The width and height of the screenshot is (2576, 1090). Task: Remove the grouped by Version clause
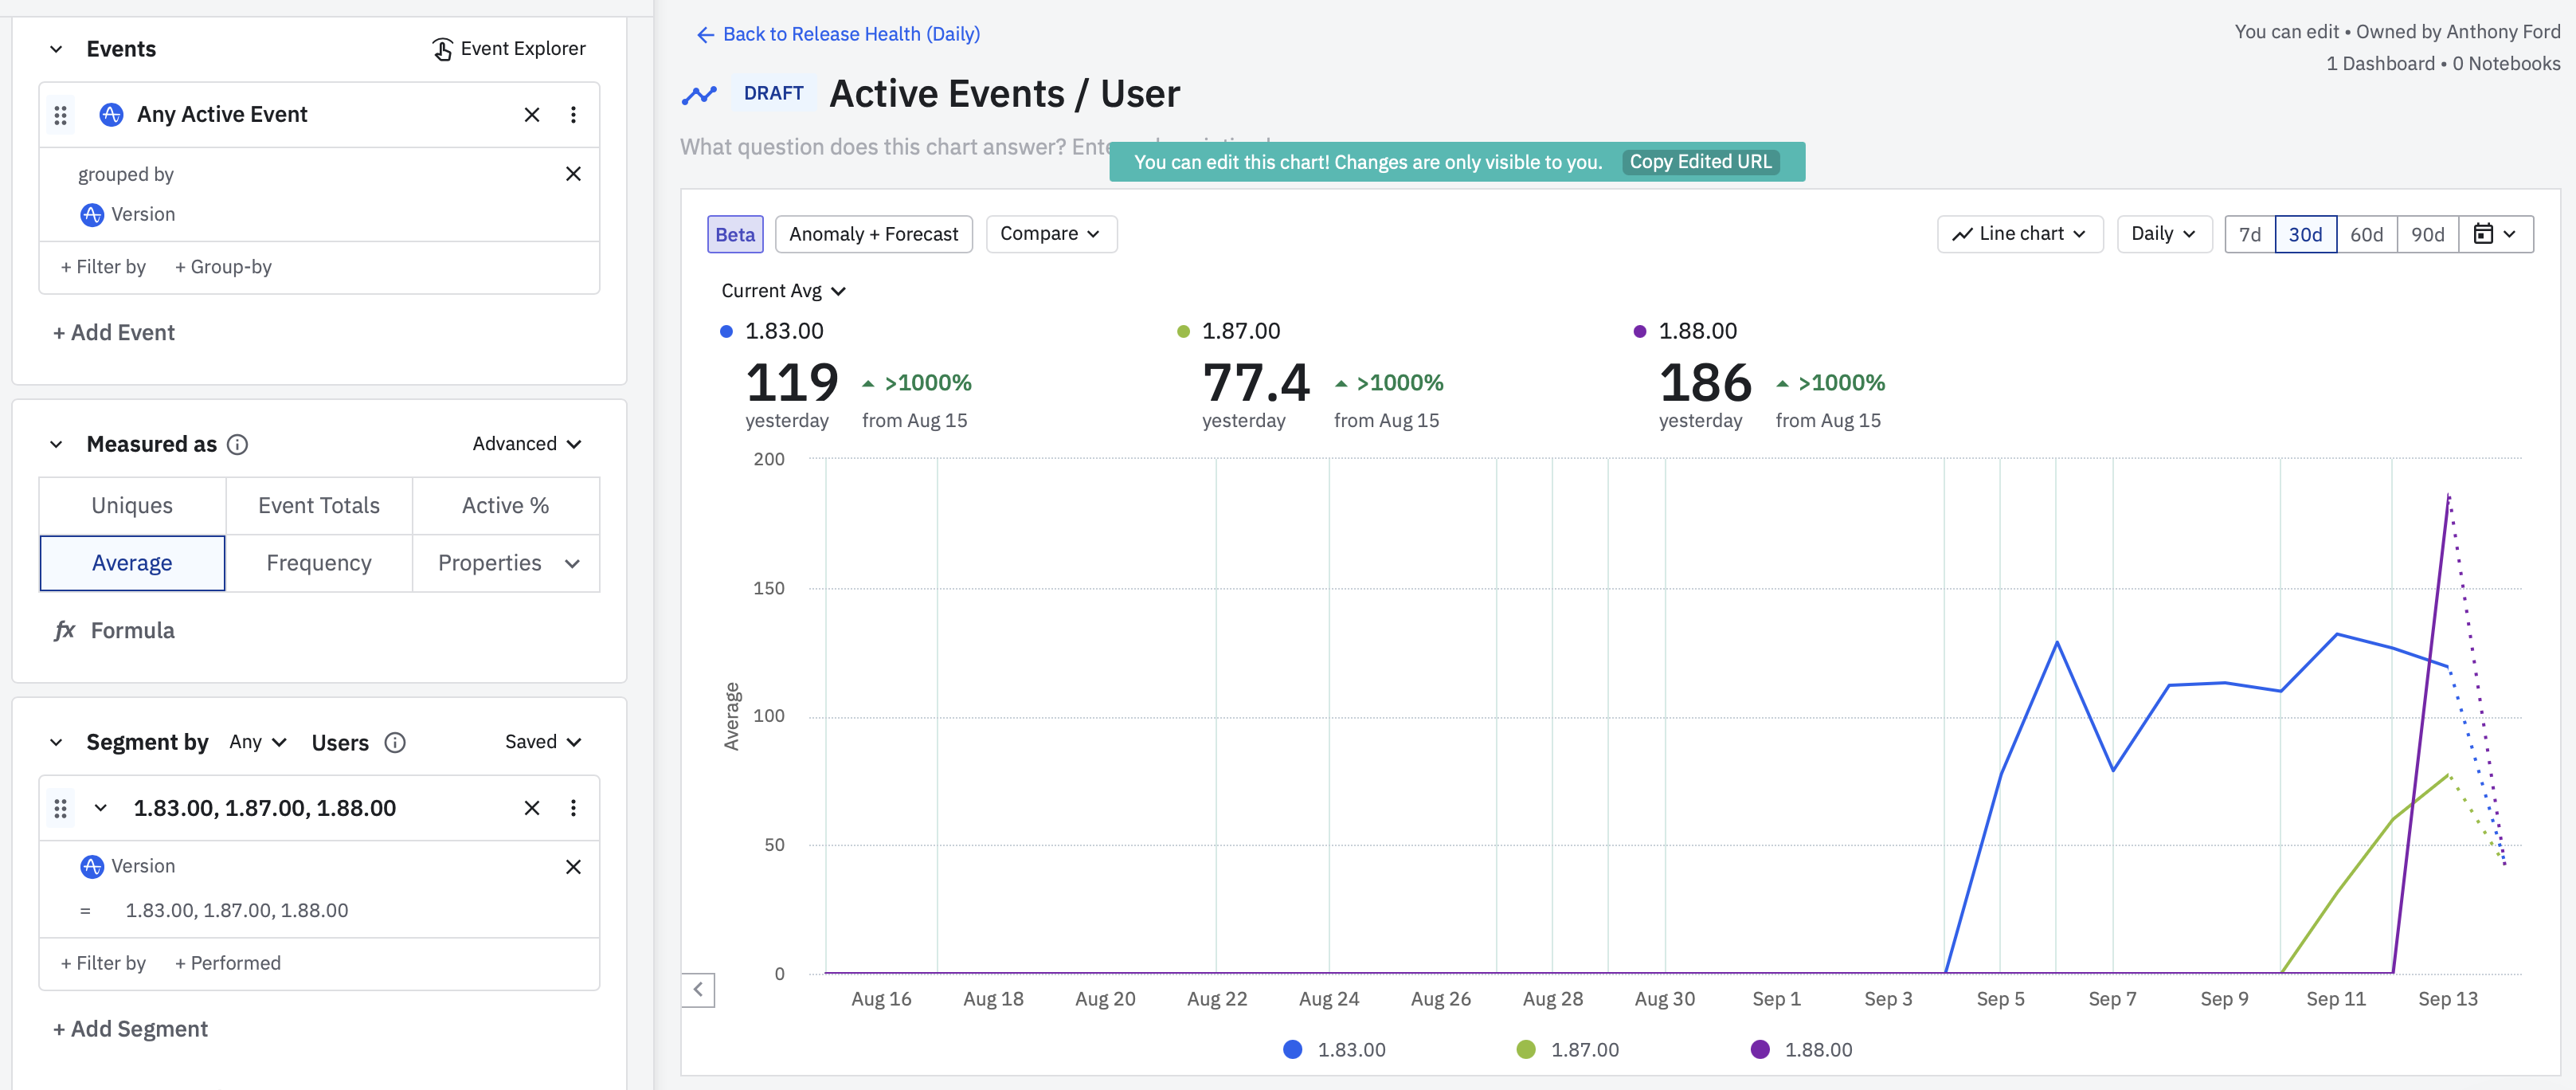coord(573,174)
